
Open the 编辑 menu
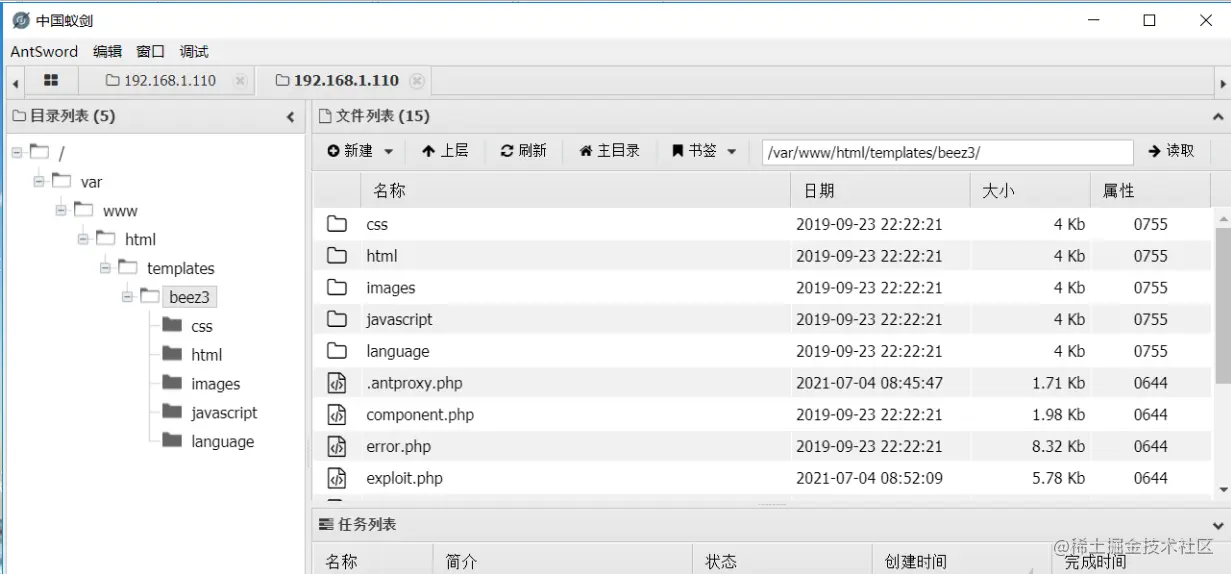(108, 52)
